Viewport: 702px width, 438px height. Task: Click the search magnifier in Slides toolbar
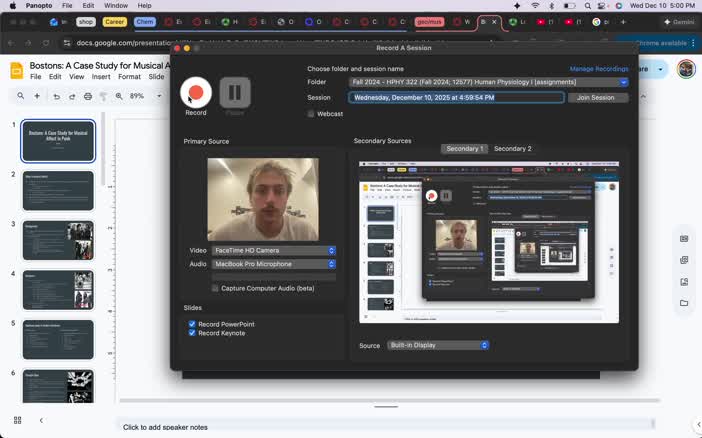(x=20, y=96)
